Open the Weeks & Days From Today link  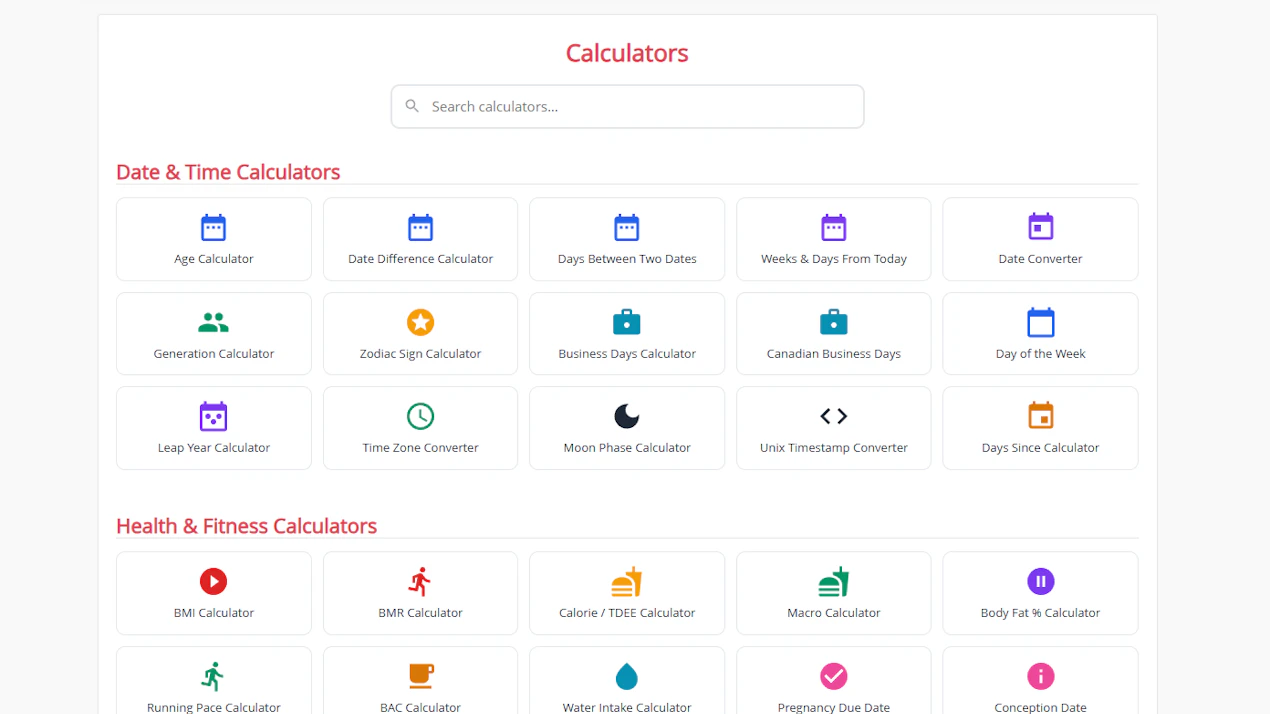pyautogui.click(x=834, y=239)
